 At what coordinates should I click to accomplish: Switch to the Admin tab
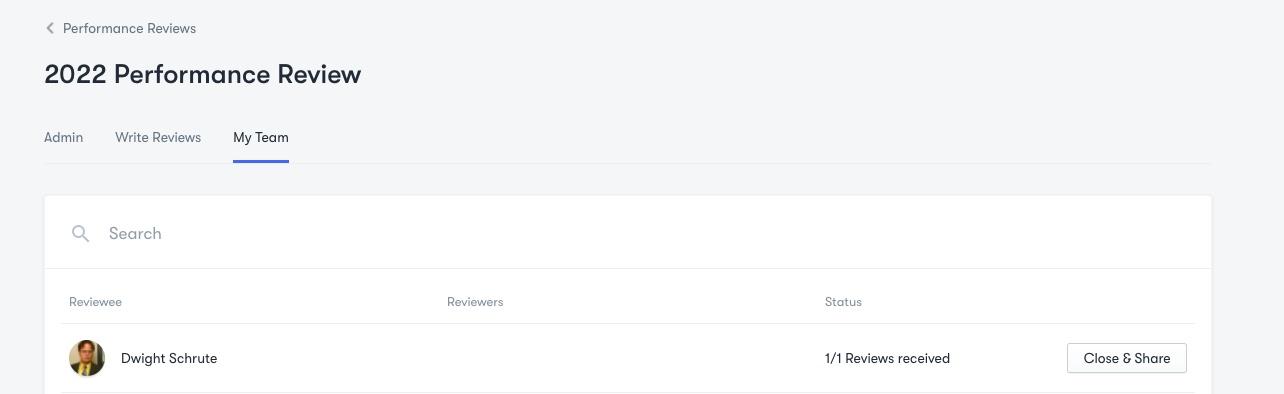(x=63, y=137)
